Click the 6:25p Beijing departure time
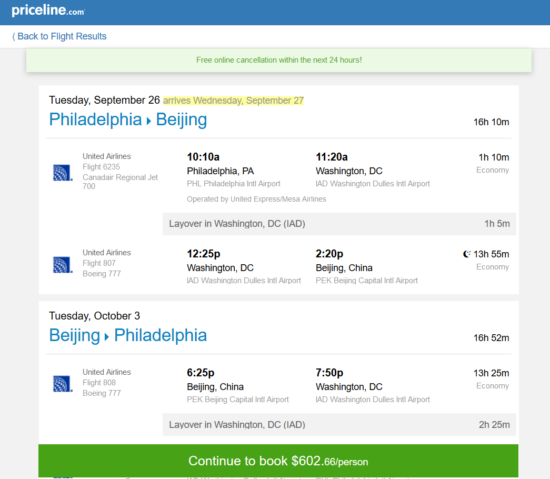Screen dimensions: 550x479 [x=200, y=372]
